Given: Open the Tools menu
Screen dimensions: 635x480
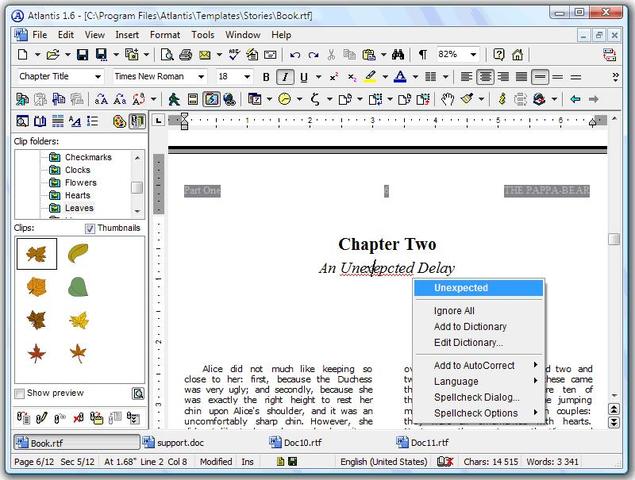Looking at the screenshot, I should point(203,35).
